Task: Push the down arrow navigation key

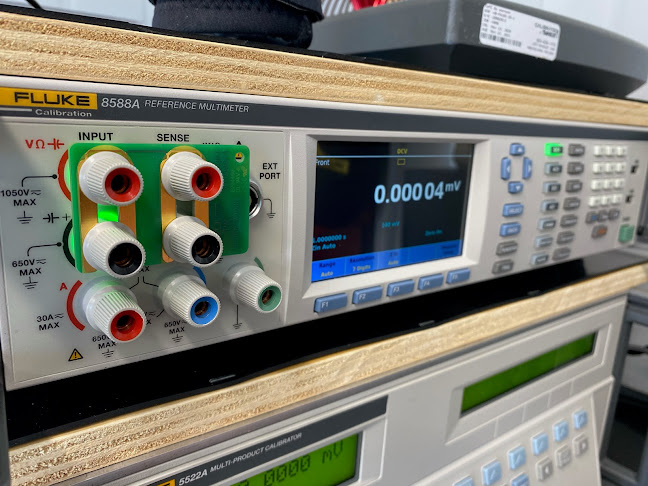Action: click(516, 187)
